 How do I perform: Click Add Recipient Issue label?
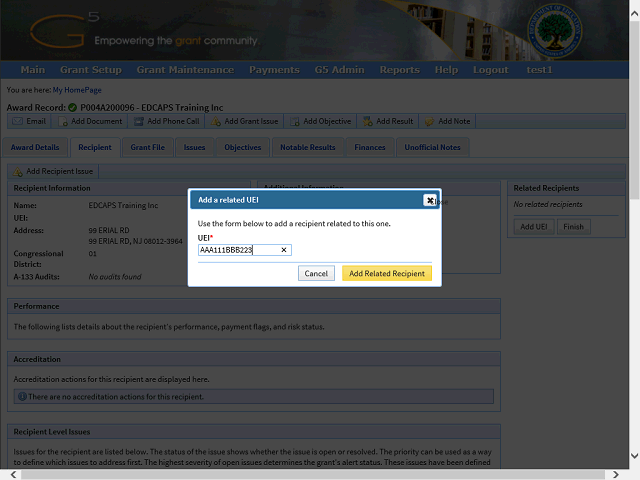tap(60, 171)
